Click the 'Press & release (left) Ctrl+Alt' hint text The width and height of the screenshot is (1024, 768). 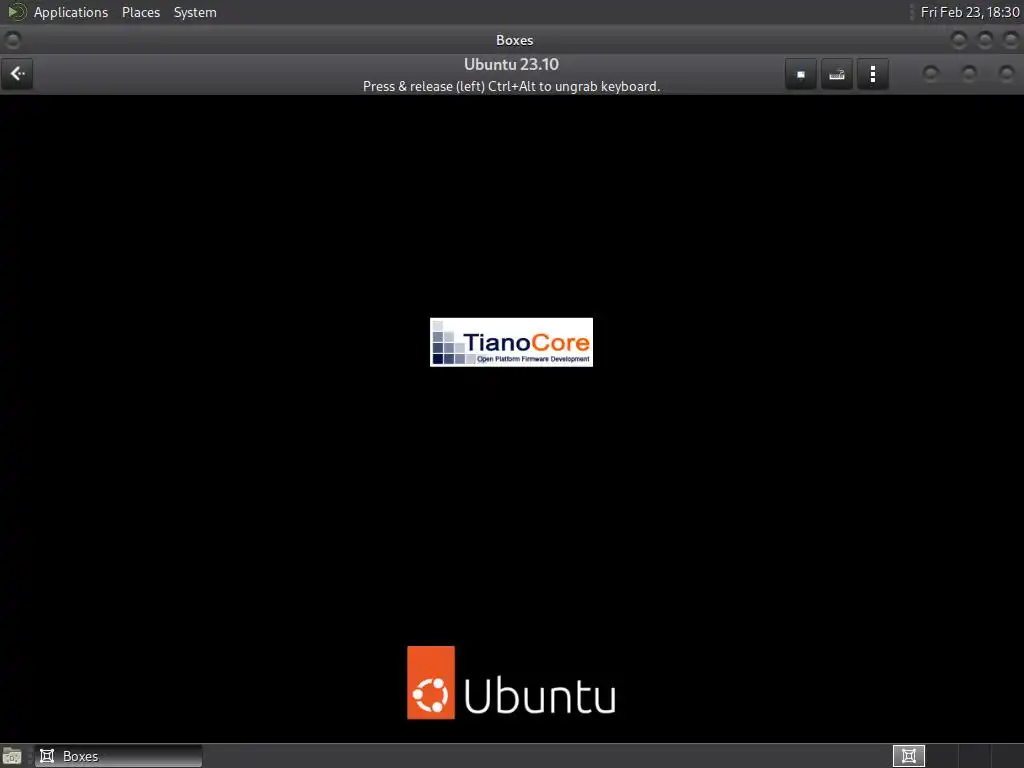click(511, 86)
